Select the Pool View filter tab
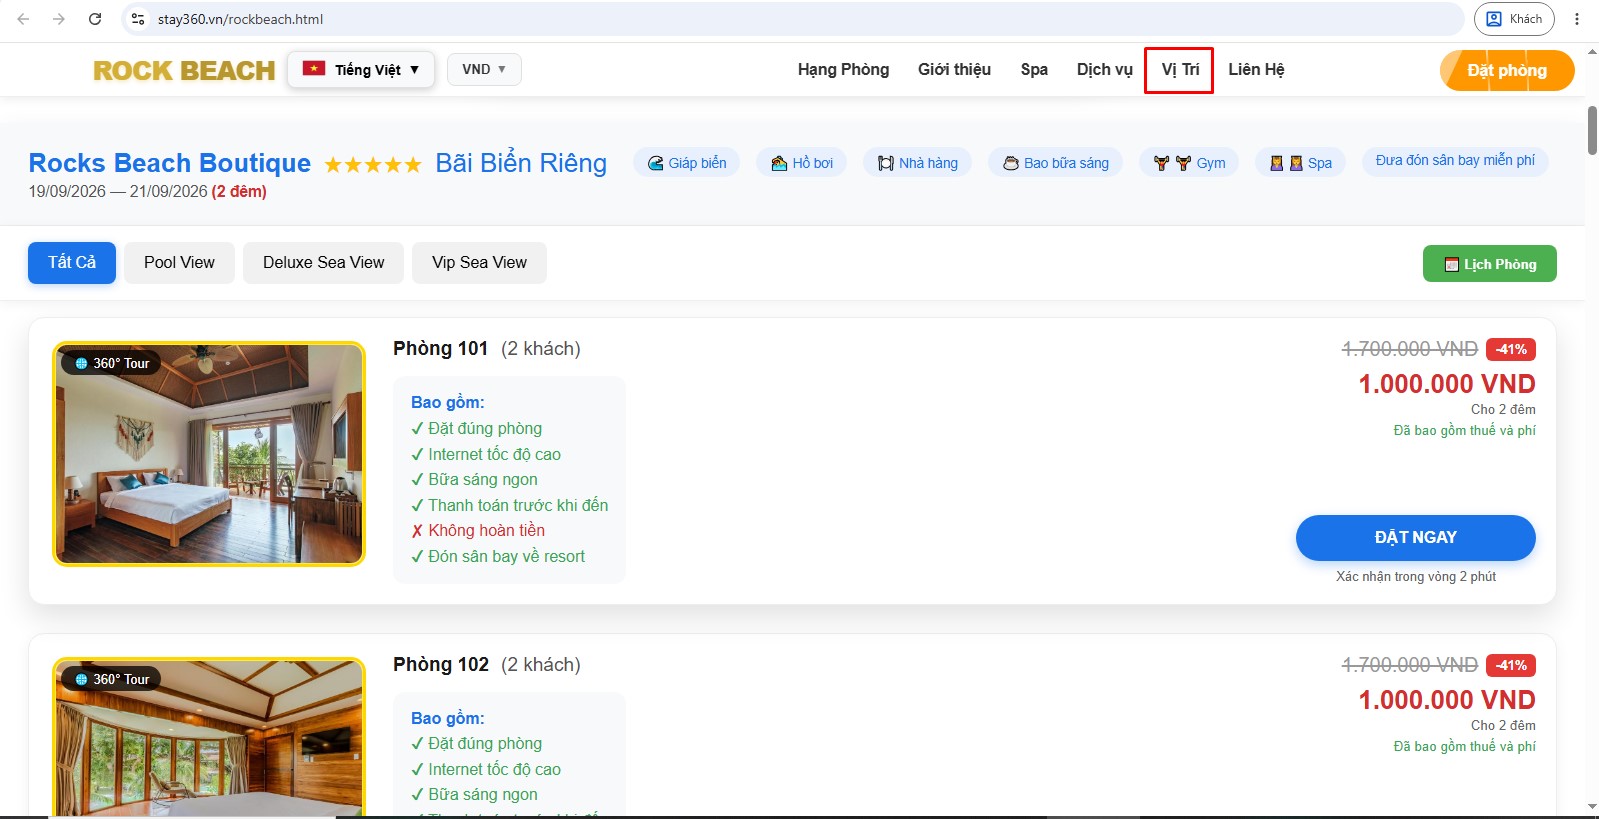The height and width of the screenshot is (819, 1599). [179, 263]
